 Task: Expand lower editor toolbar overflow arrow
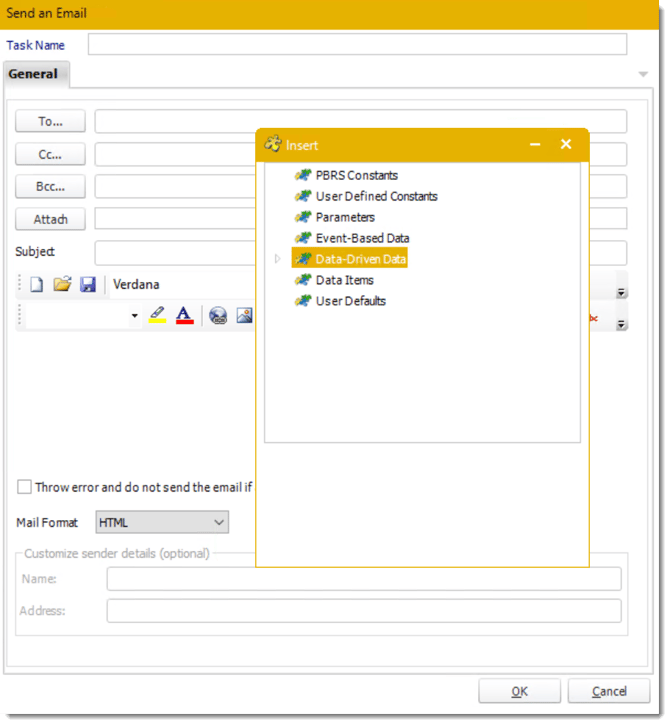[621, 325]
